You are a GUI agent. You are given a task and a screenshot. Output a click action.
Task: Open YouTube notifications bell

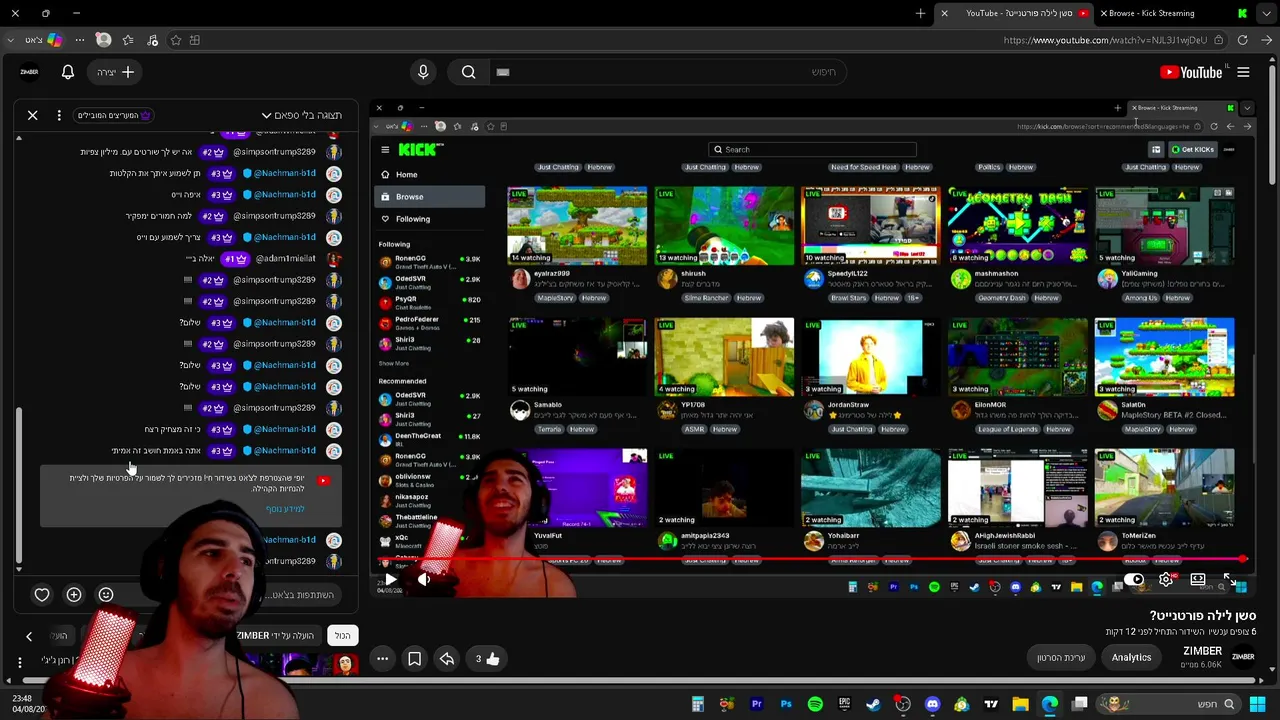click(x=68, y=72)
